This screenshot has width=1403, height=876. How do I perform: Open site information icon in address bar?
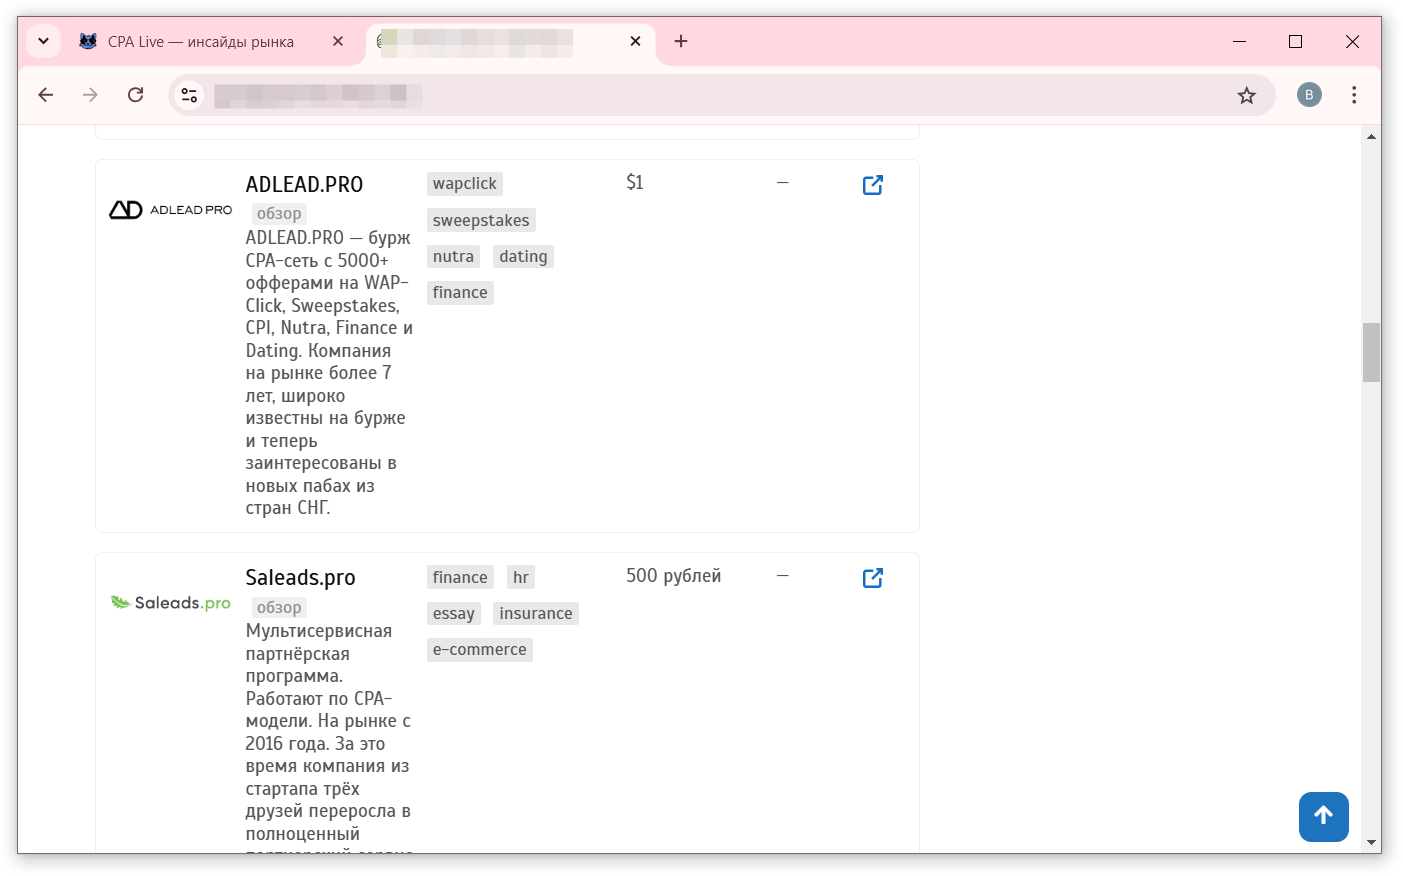tap(189, 95)
